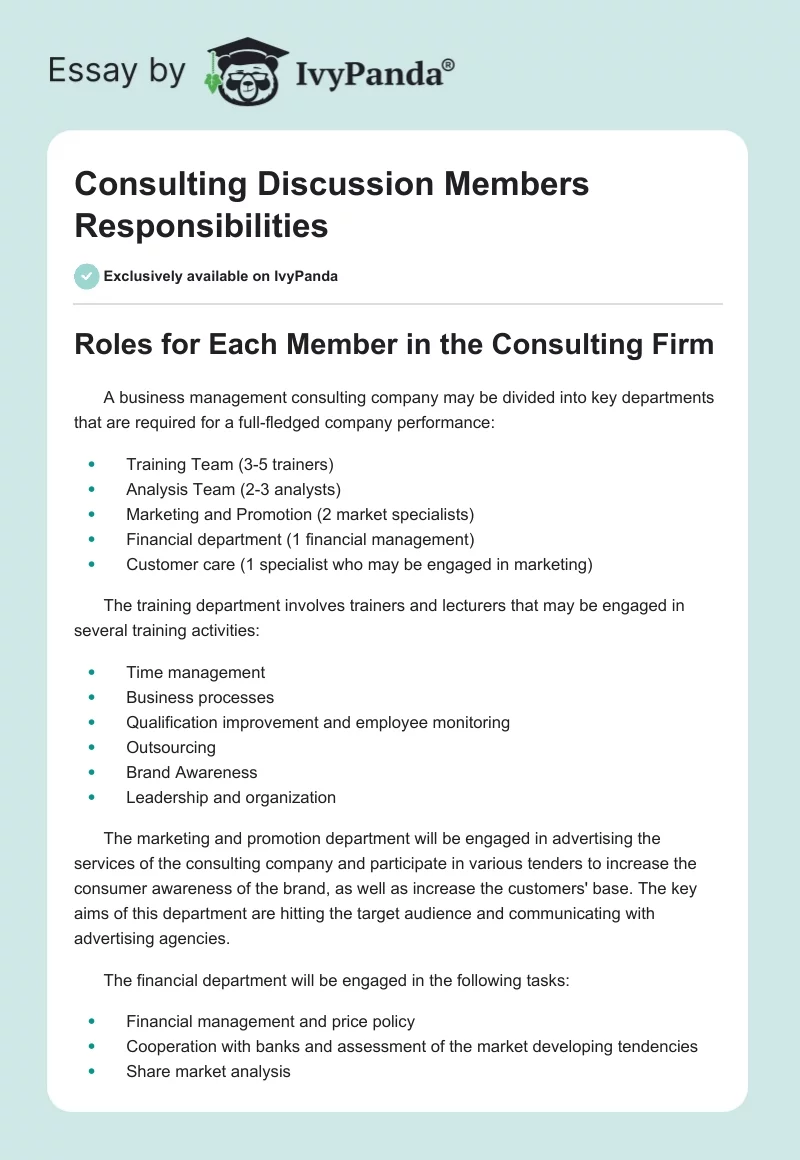800x1160 pixels.
Task: Click the green verified checkmark icon
Action: coord(87,276)
